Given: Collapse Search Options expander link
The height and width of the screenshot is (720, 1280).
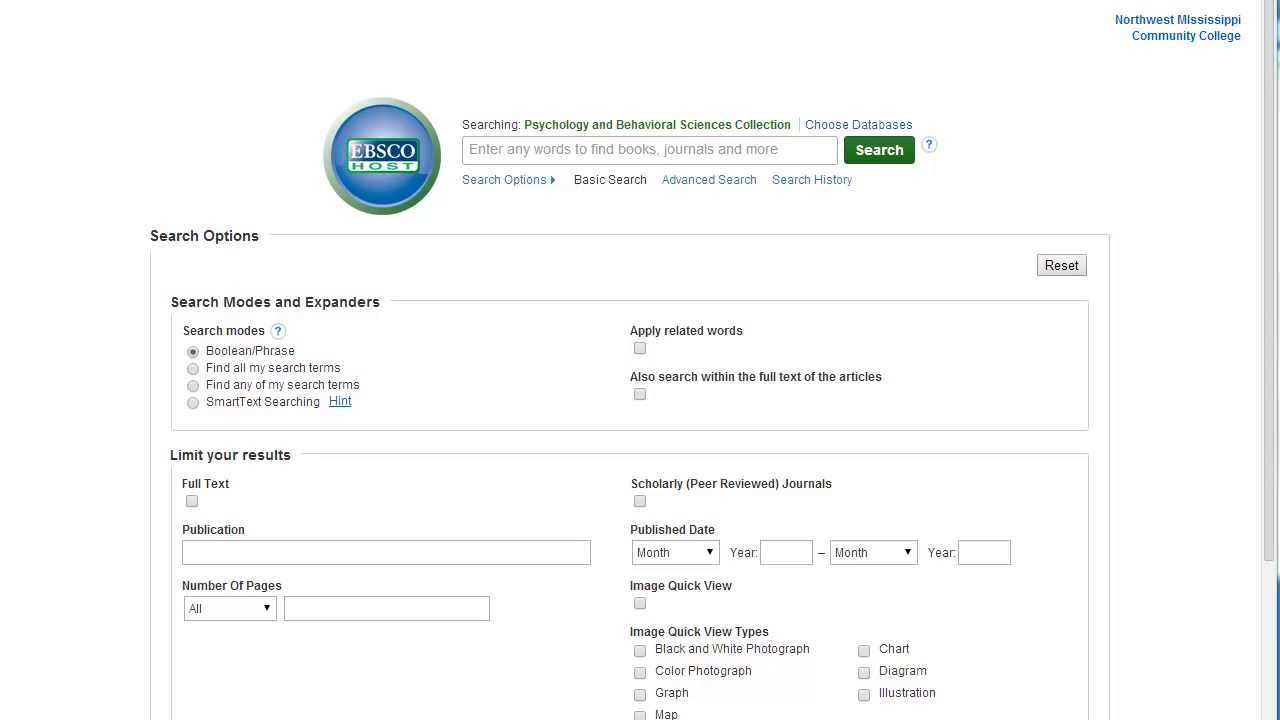Looking at the screenshot, I should click(x=508, y=180).
